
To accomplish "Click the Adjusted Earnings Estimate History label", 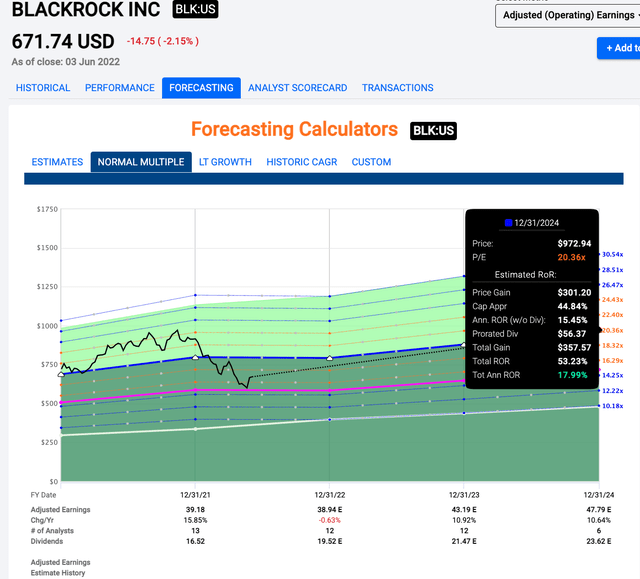I will point(60,568).
